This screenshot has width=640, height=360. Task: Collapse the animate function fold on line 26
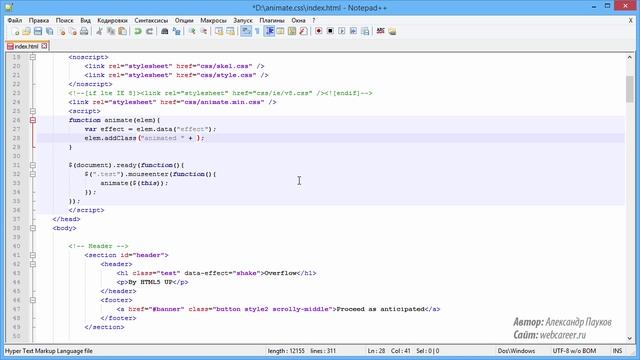click(33, 120)
